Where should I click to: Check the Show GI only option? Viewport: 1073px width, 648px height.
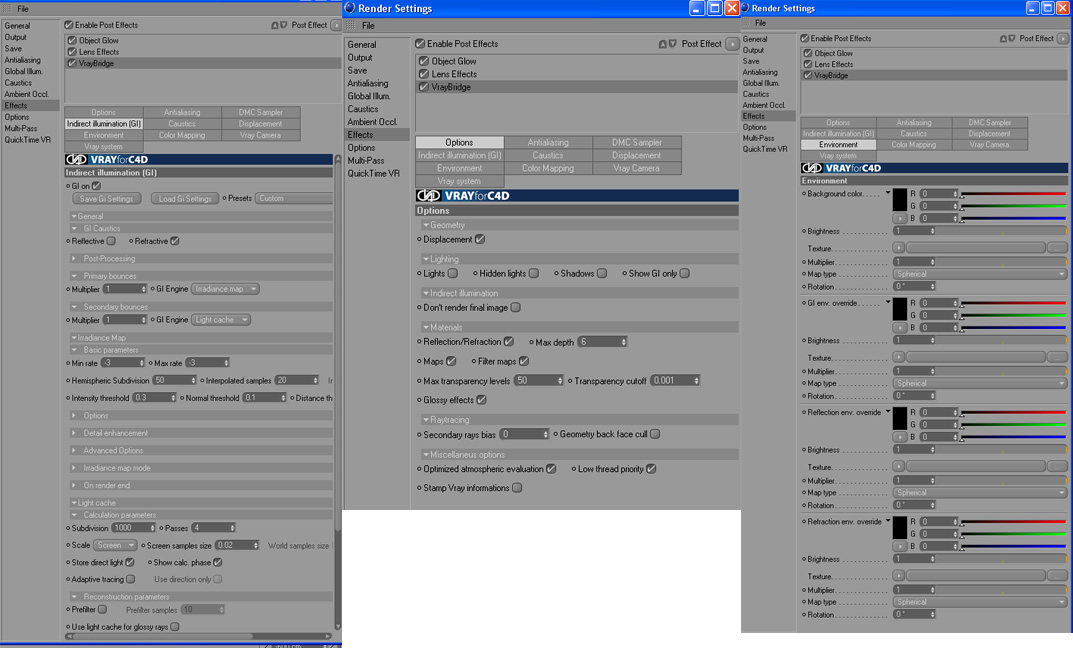(684, 274)
